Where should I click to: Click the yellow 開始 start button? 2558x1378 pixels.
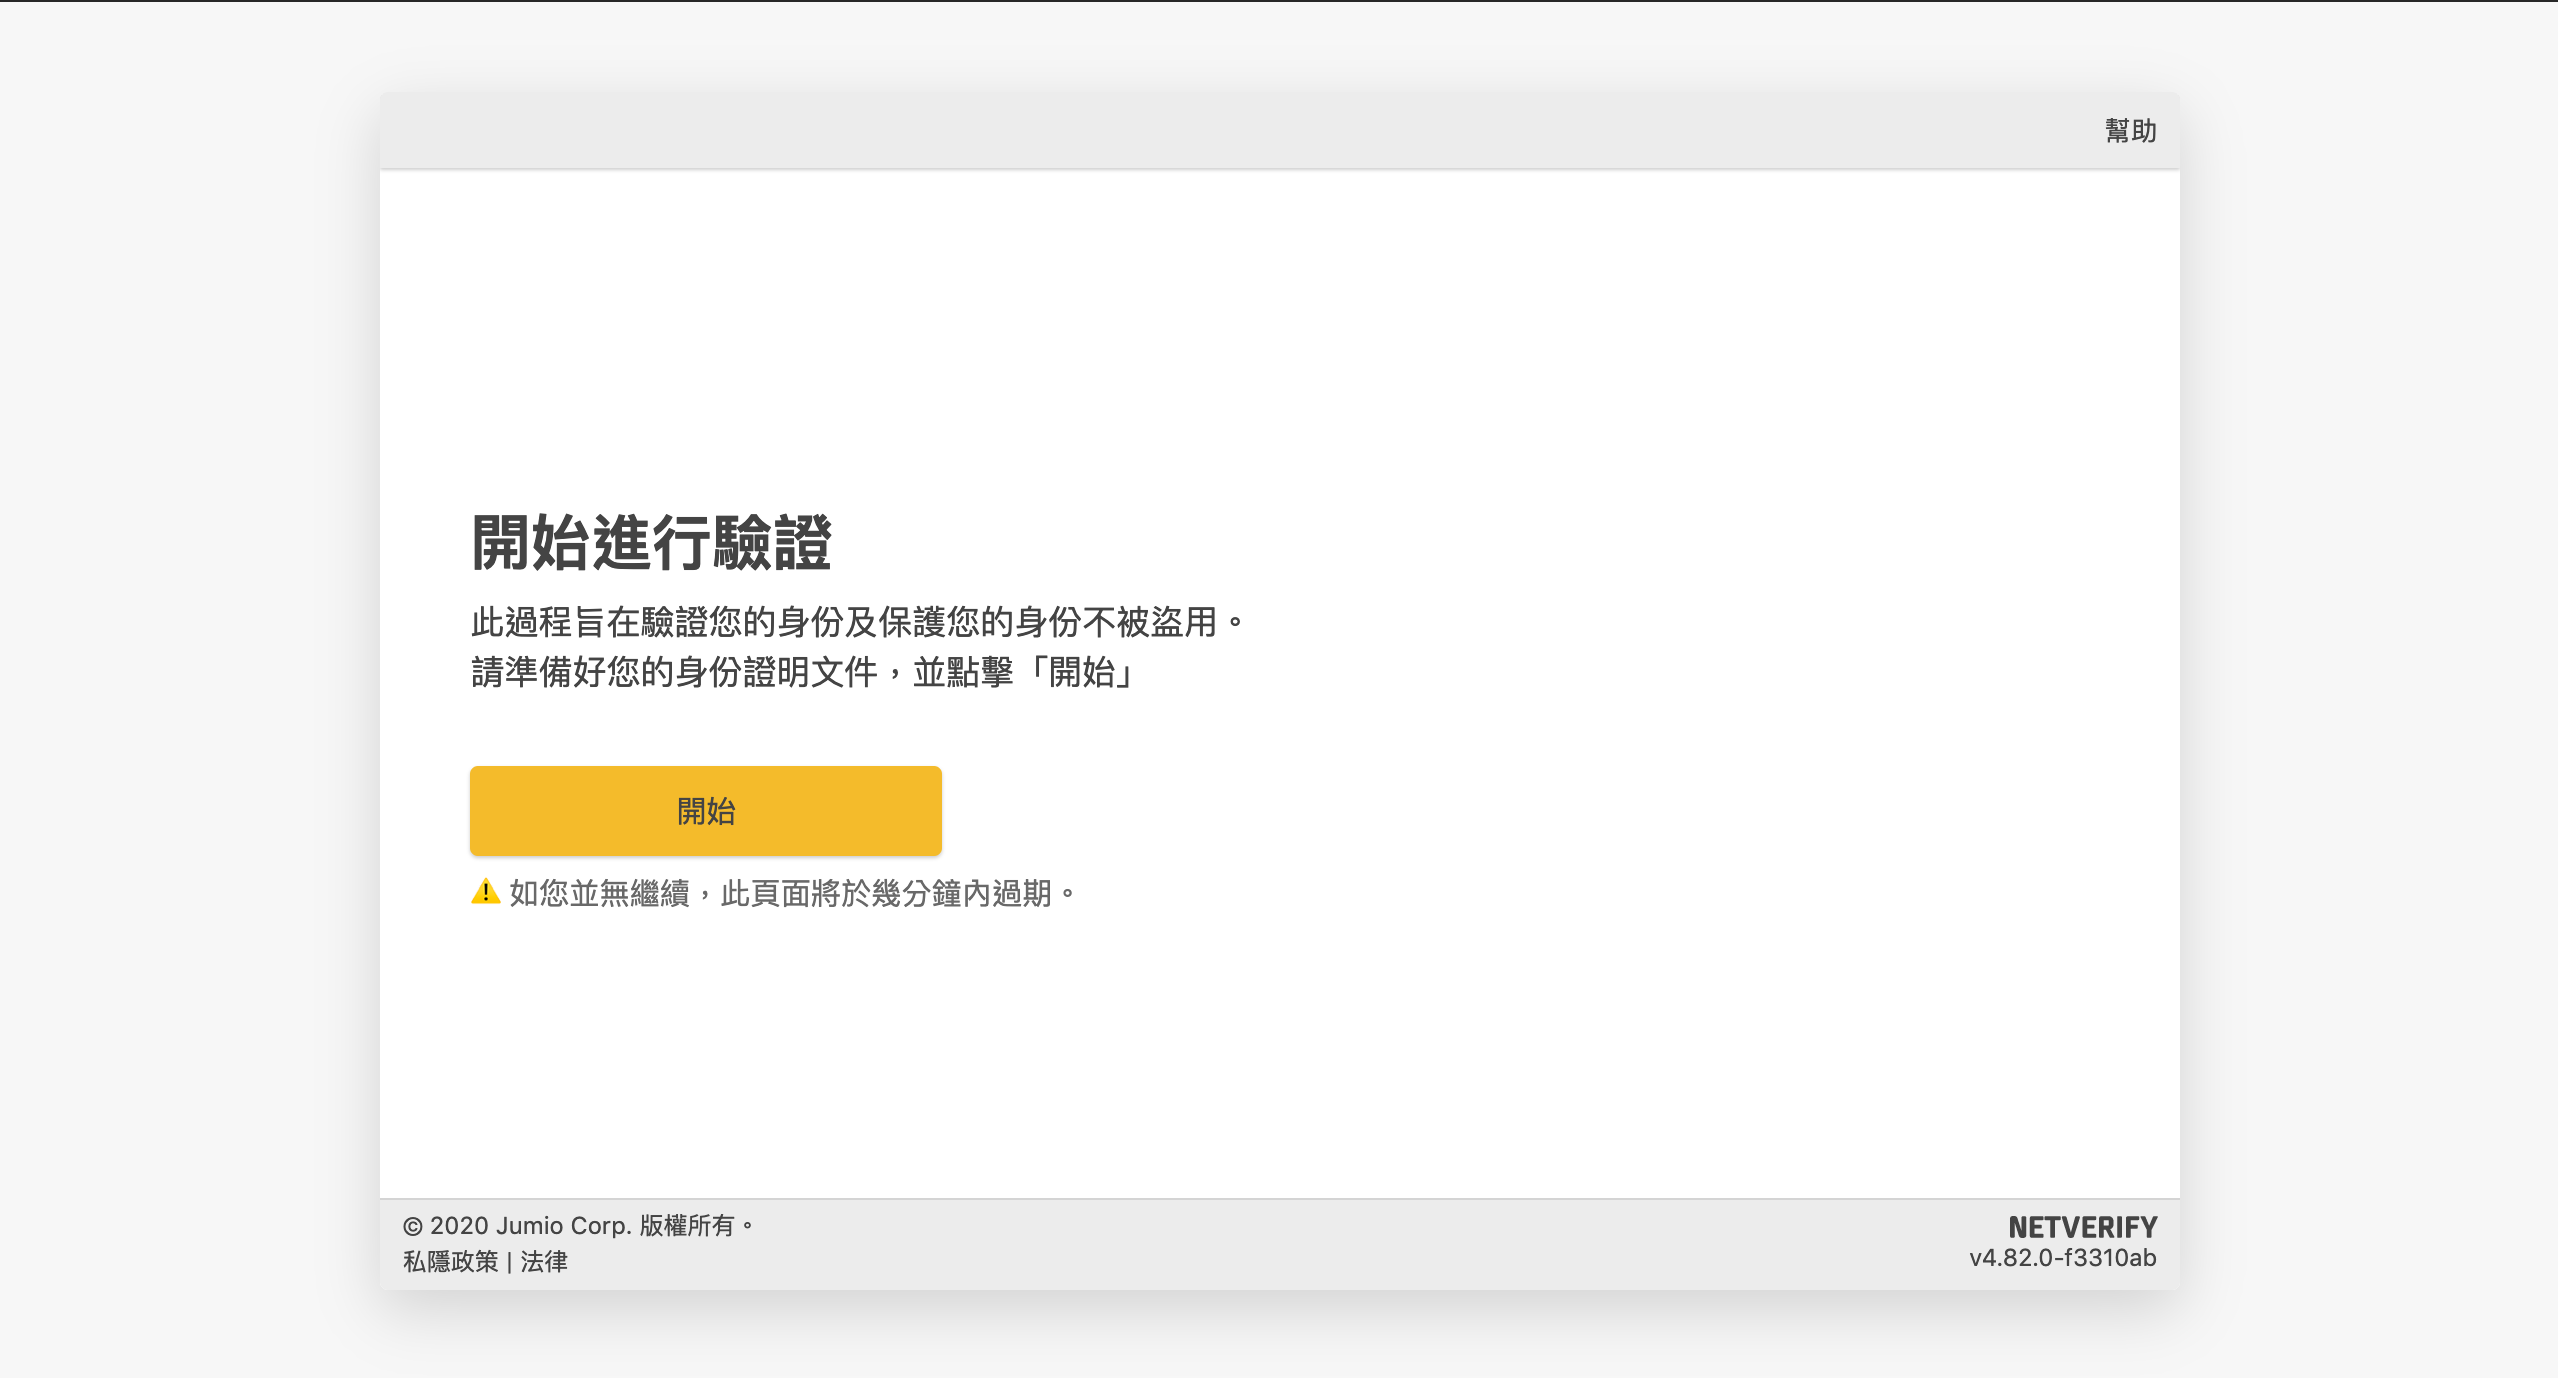click(705, 811)
